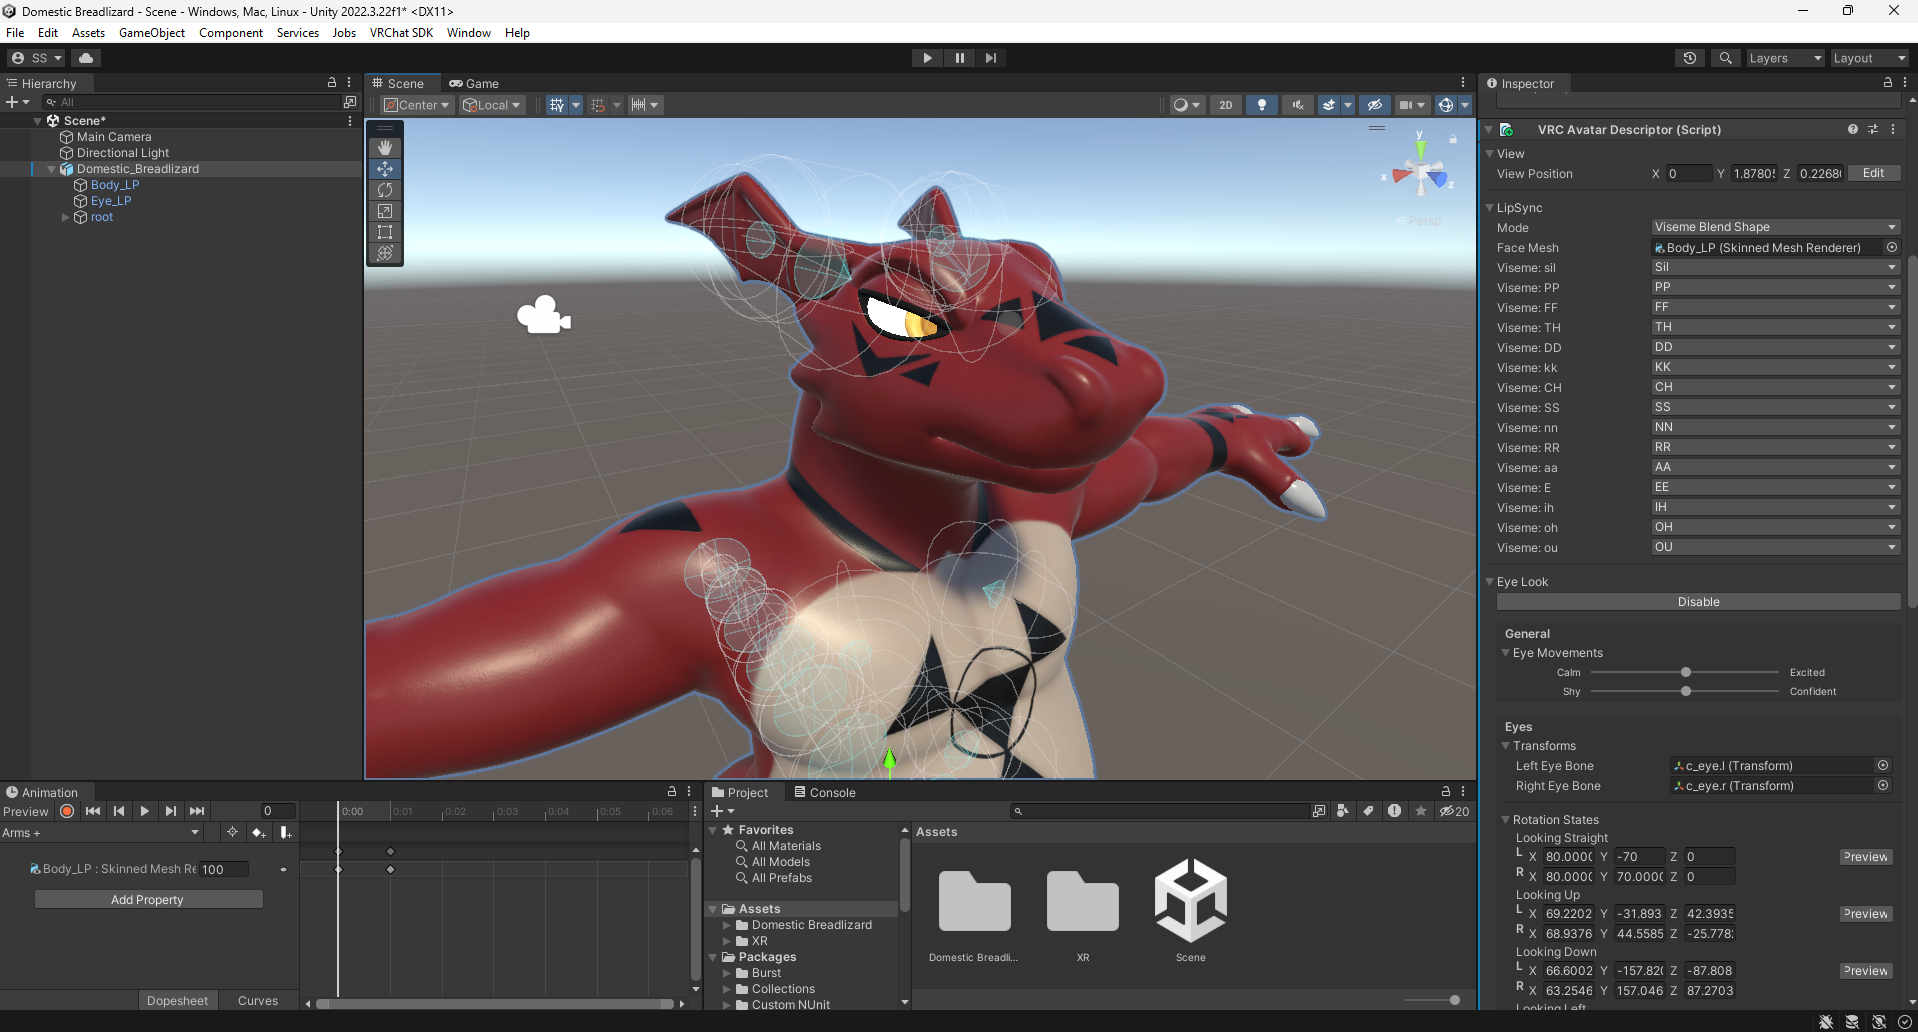The image size is (1918, 1032).
Task: Select the Hand view tool
Action: pos(385,148)
